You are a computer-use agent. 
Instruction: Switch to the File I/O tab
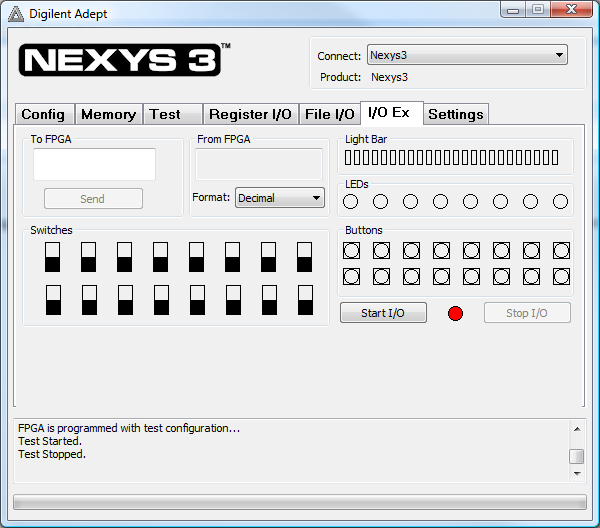point(329,114)
